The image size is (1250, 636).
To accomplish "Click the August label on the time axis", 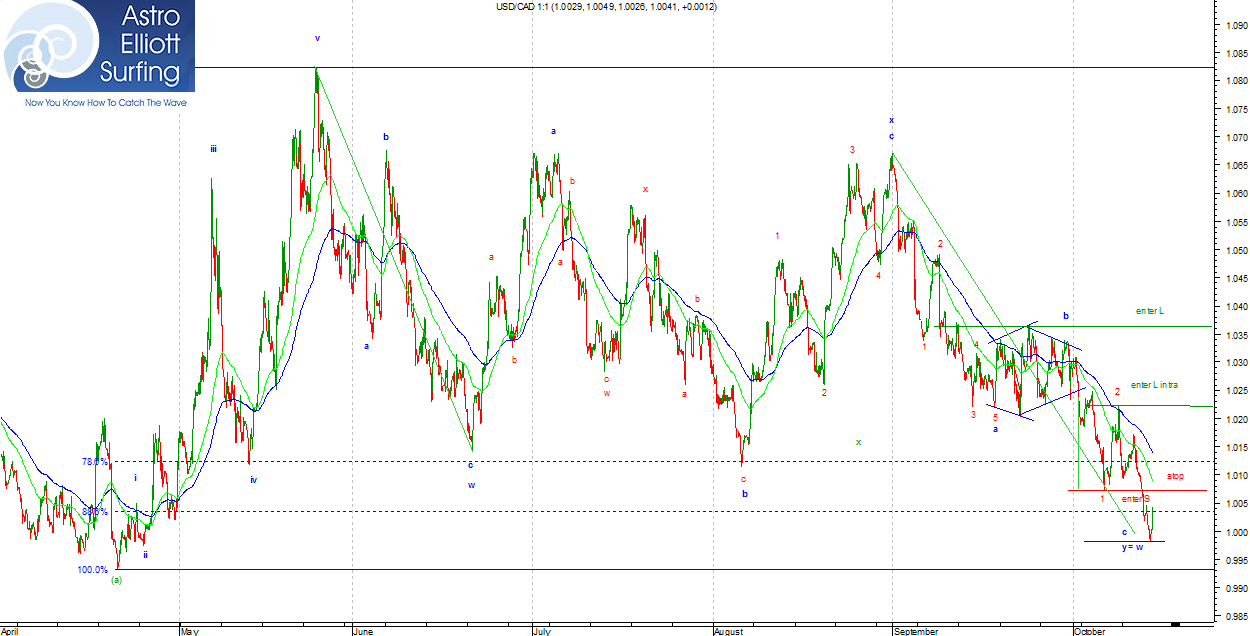I will (x=729, y=631).
